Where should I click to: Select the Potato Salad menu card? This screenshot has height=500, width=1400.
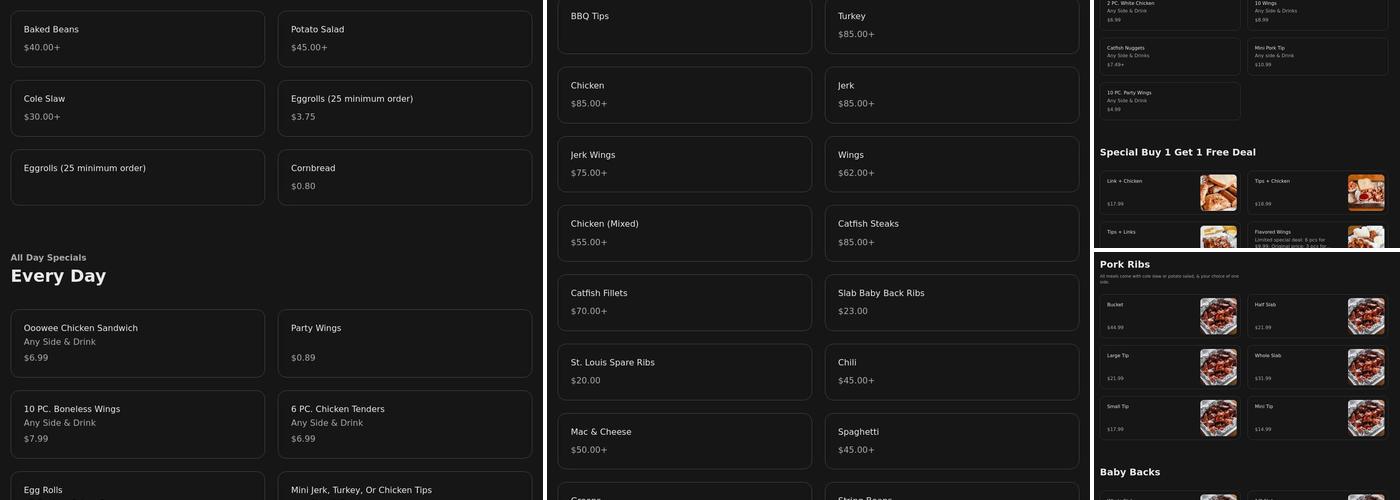point(405,39)
